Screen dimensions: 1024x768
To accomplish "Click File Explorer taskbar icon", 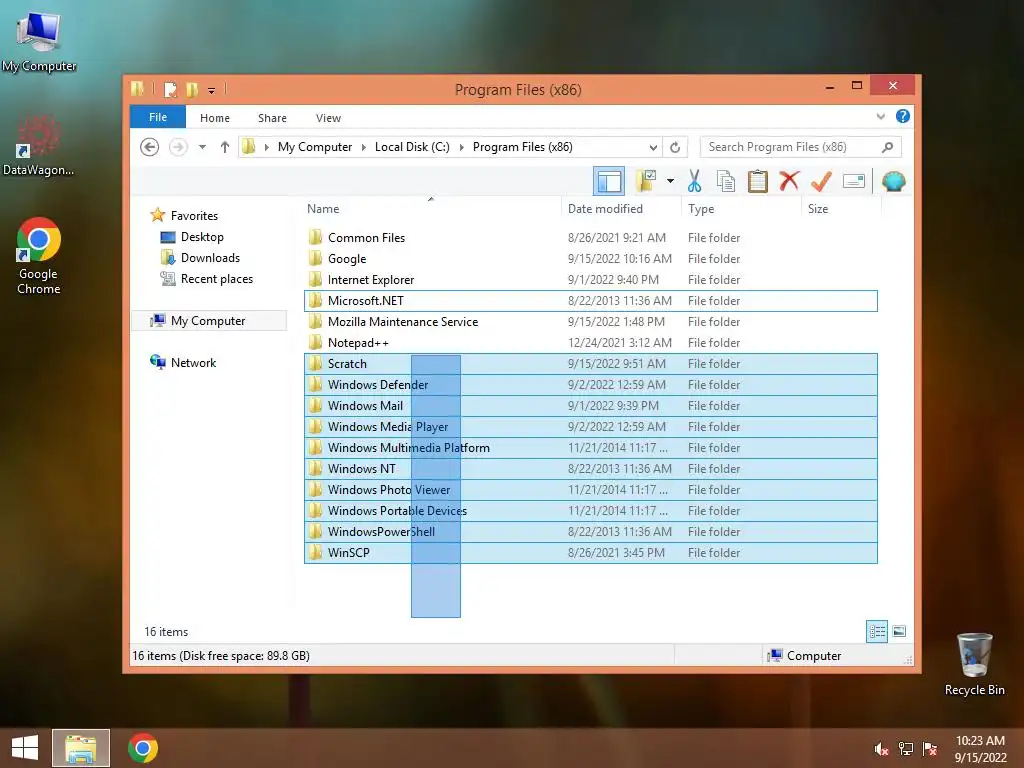I will (x=81, y=748).
